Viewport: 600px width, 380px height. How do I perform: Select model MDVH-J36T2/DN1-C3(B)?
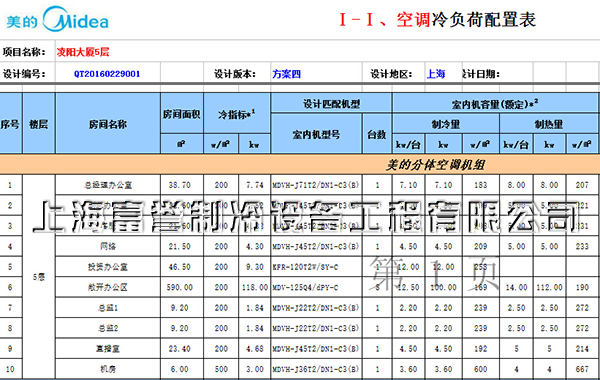(x=316, y=369)
